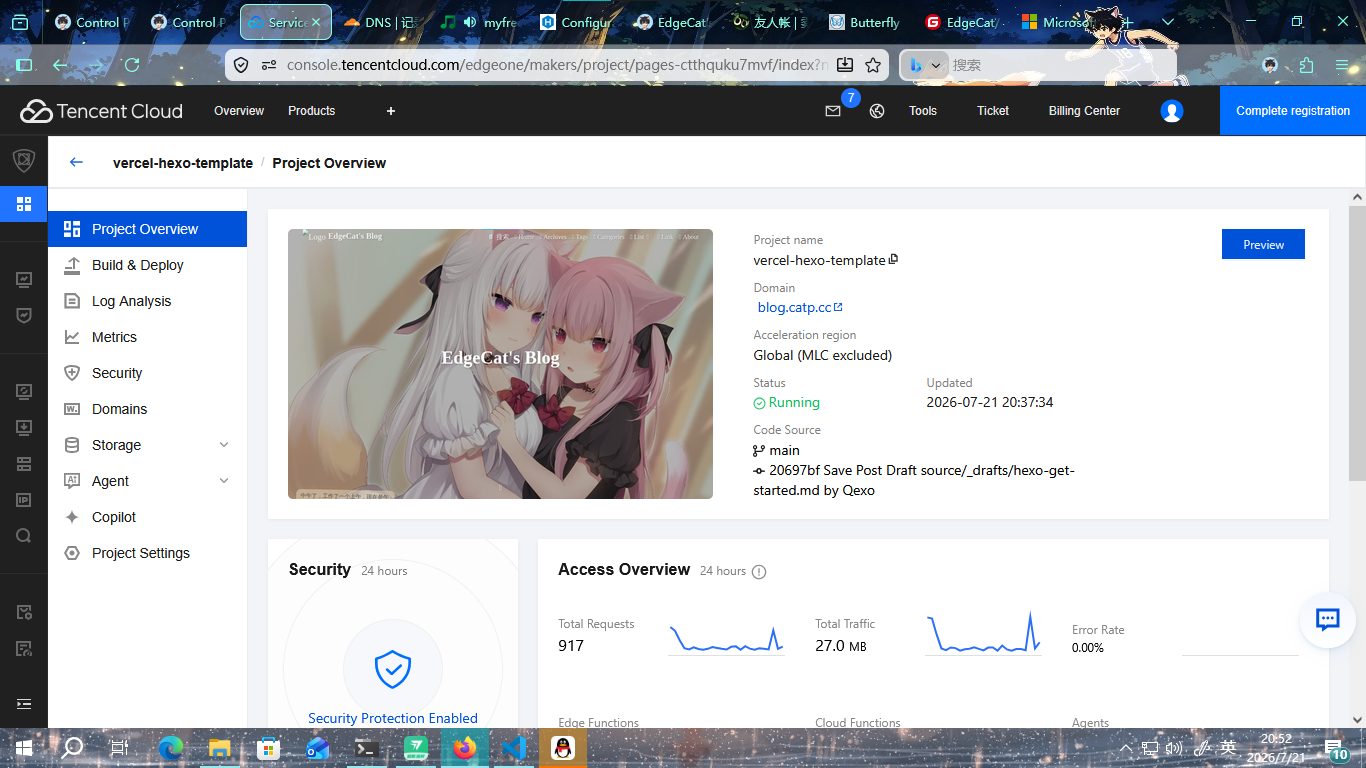This screenshot has height=768, width=1366.
Task: Click the site security shield icon in address bar
Action: [241, 65]
